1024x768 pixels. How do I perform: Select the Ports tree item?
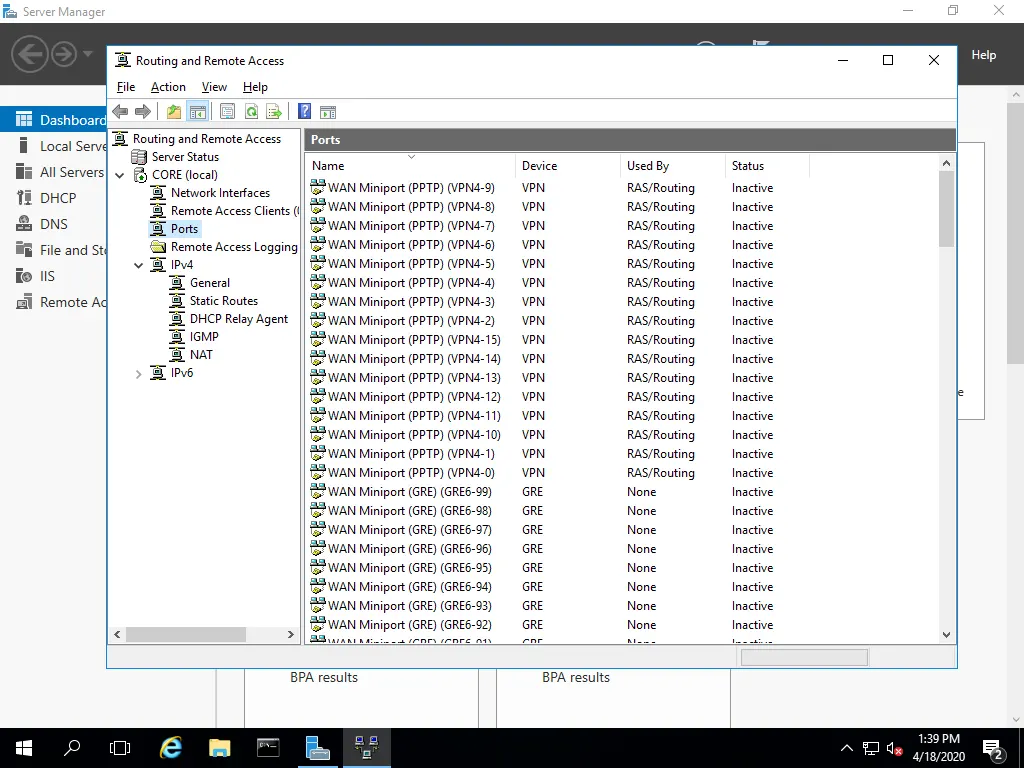click(x=184, y=229)
